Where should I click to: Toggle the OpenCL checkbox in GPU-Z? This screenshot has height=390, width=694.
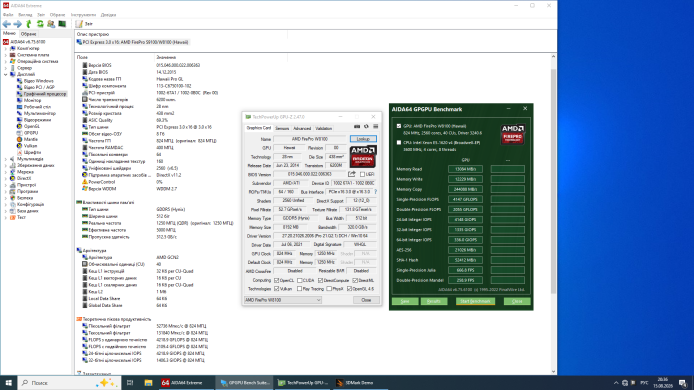tap(277, 281)
